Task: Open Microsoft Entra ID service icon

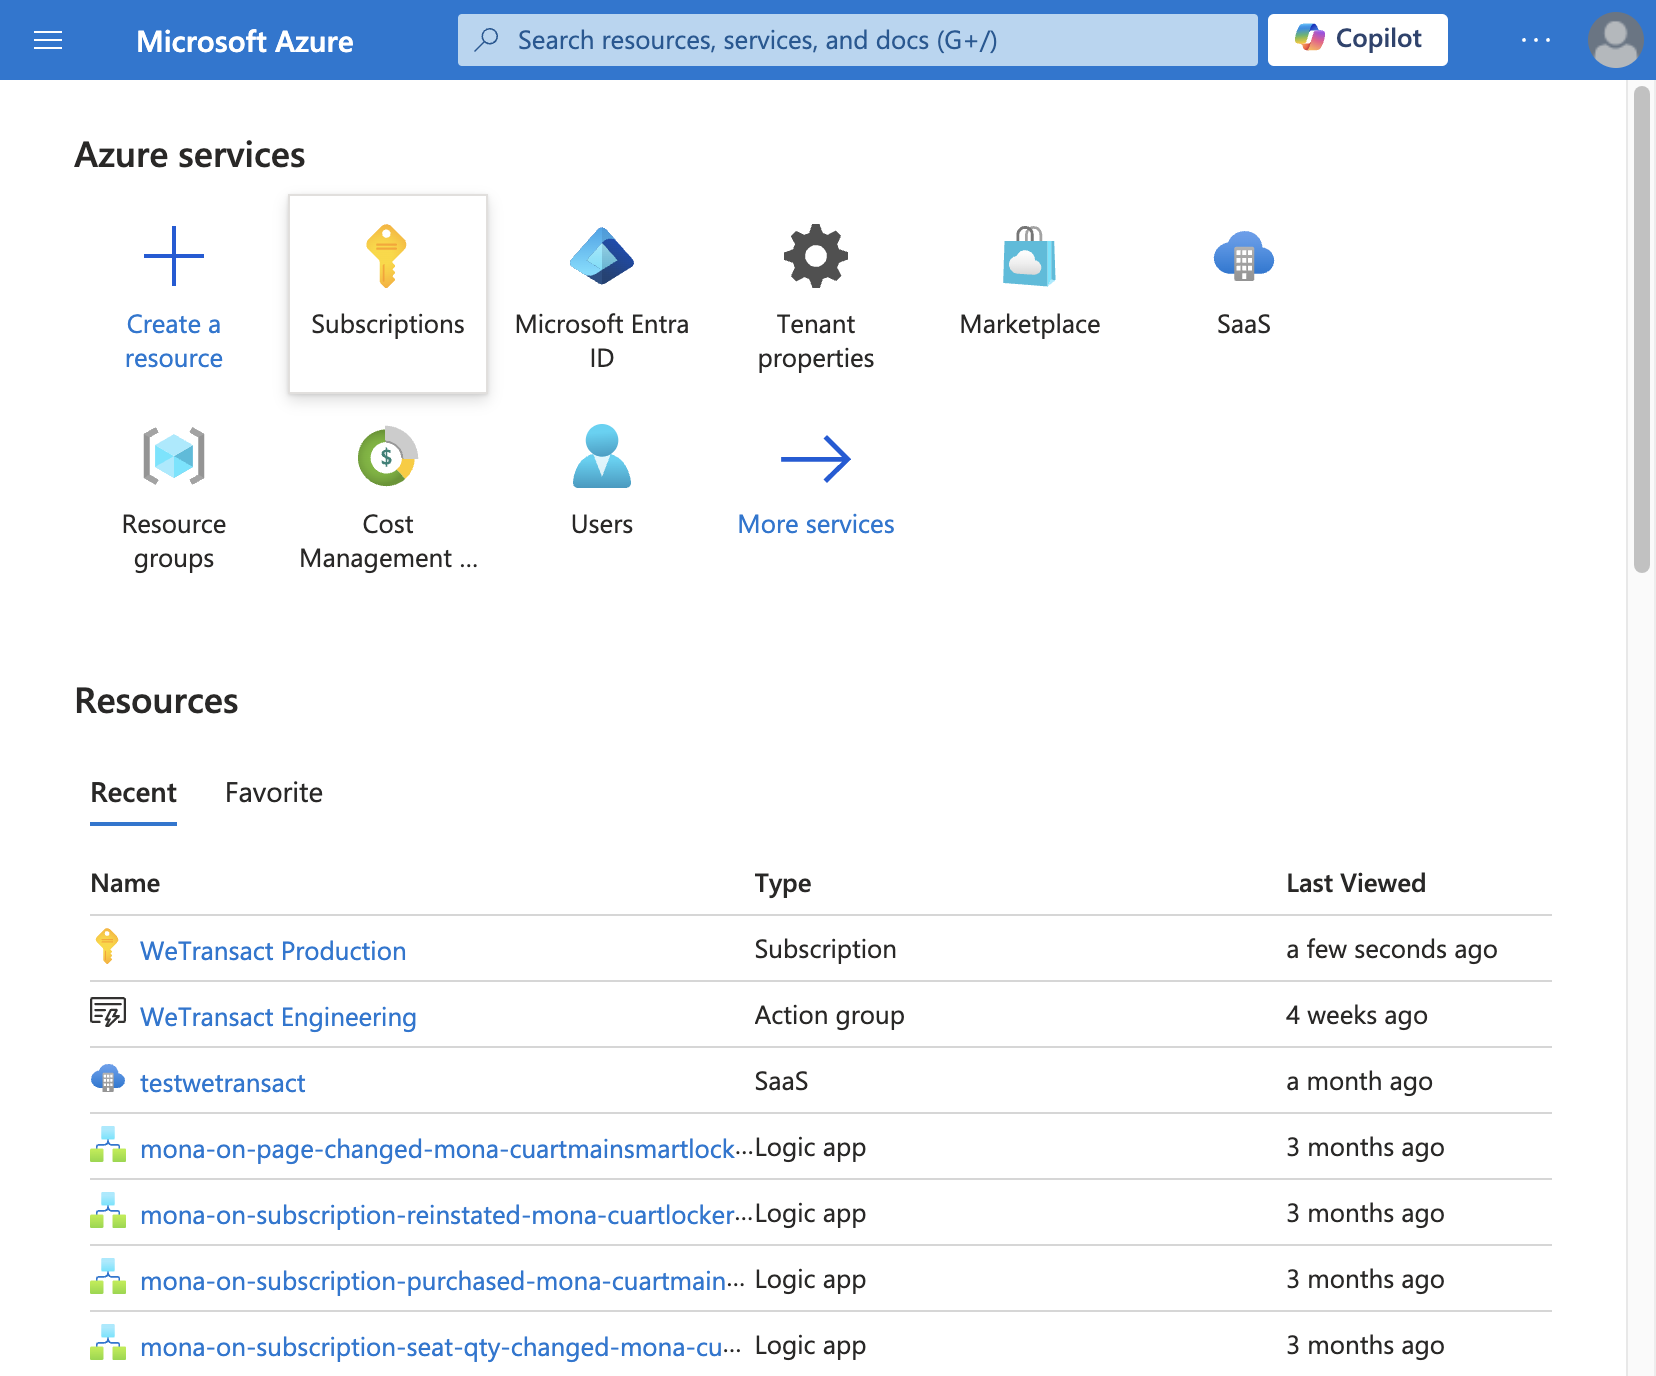Action: (602, 256)
